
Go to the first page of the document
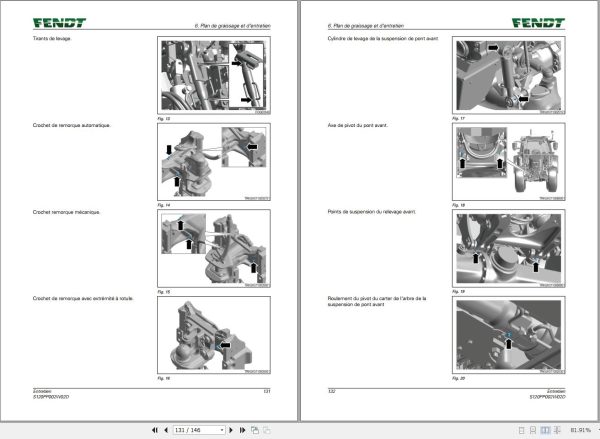tap(155, 430)
